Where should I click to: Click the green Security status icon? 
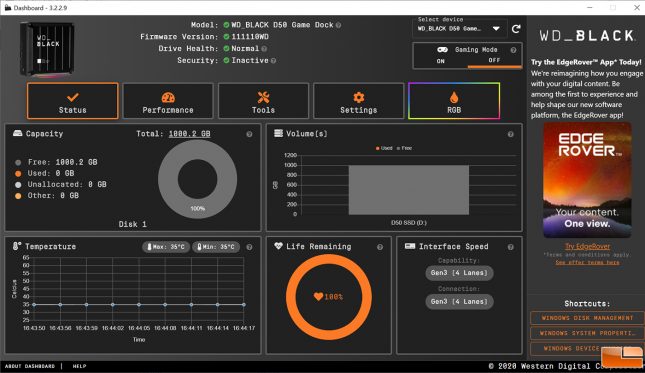226,60
